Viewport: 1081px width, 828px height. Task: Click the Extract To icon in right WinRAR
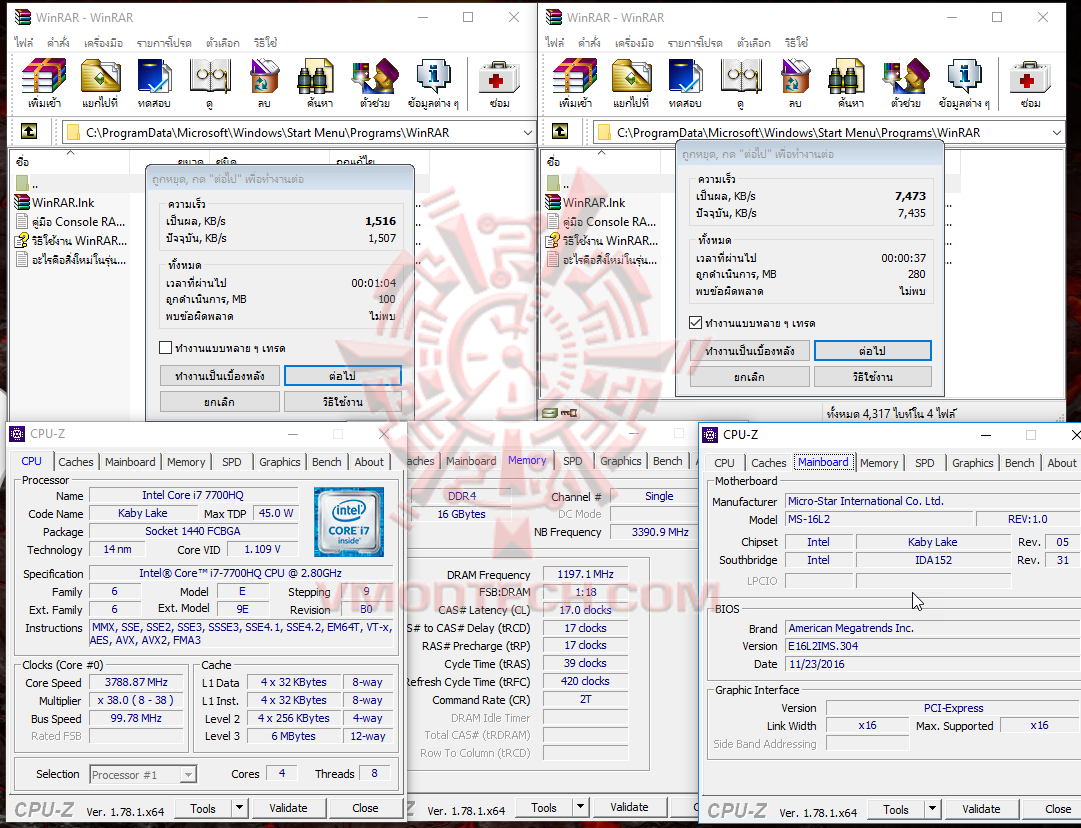coord(631,83)
